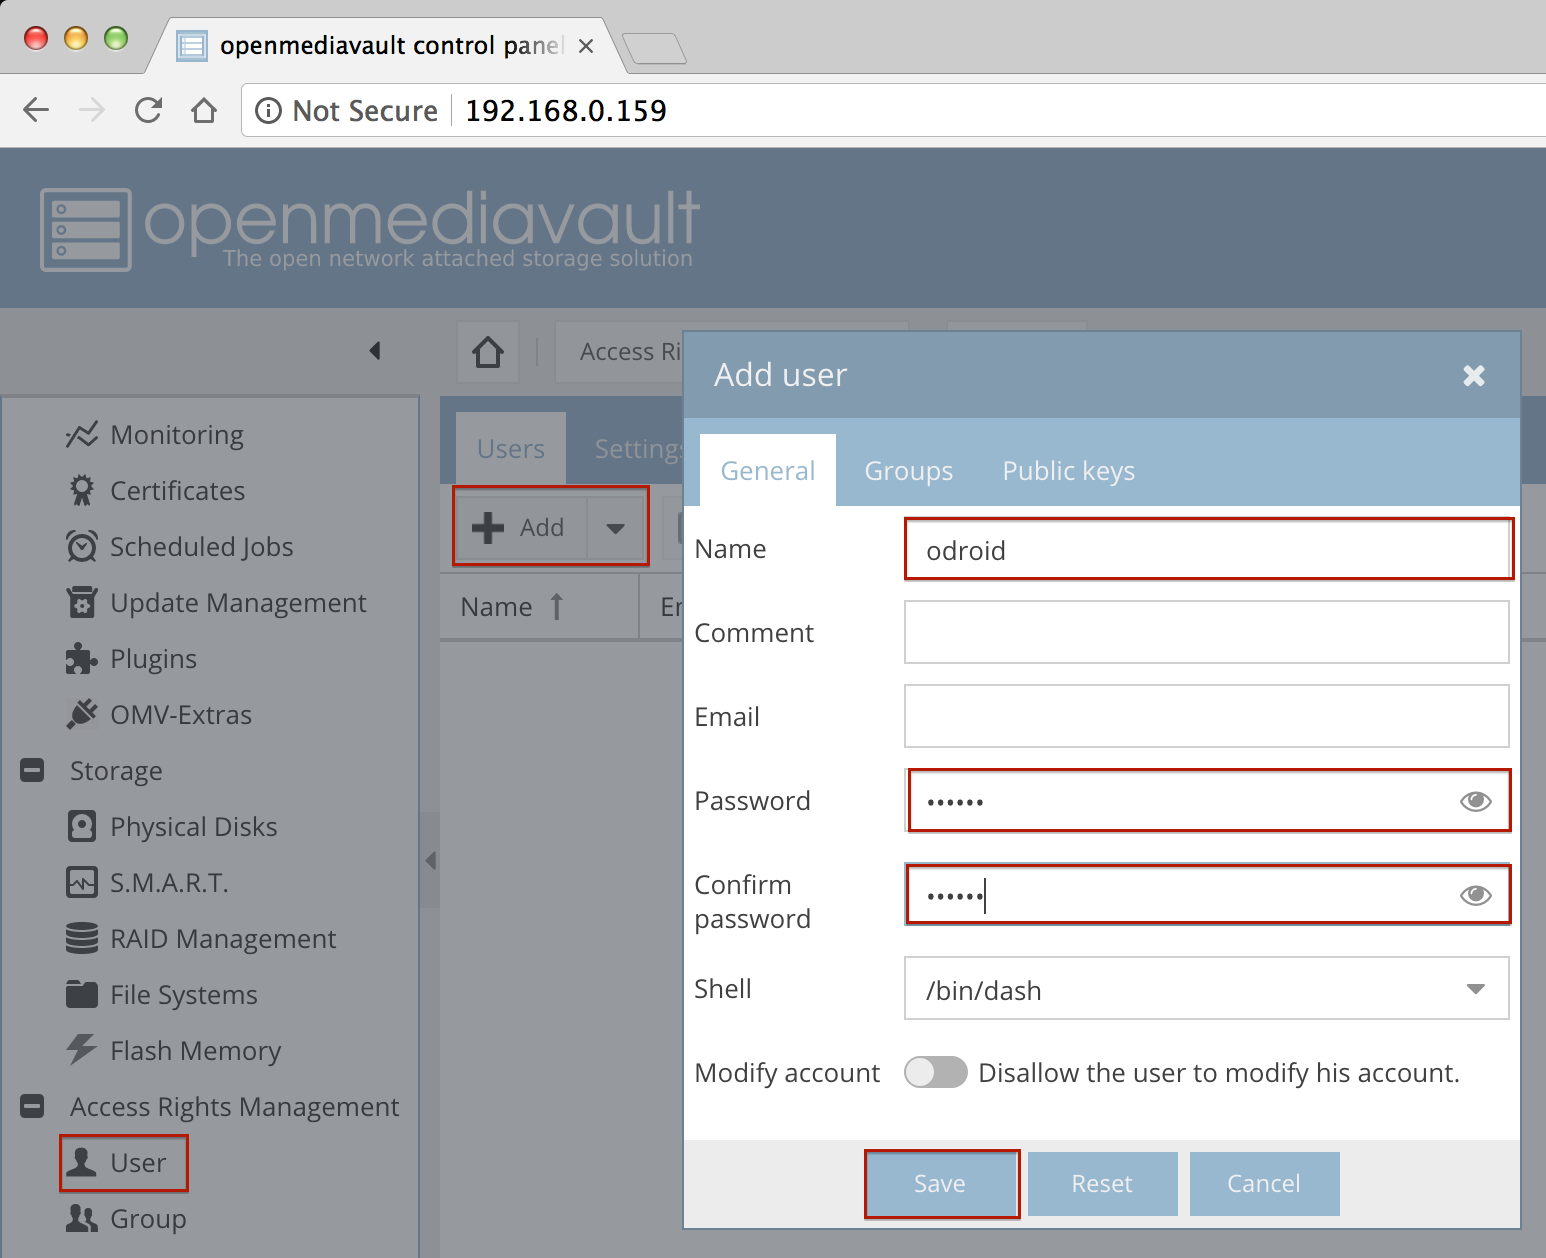Click the Not Secure info icon
This screenshot has width=1546, height=1258.
(x=269, y=110)
